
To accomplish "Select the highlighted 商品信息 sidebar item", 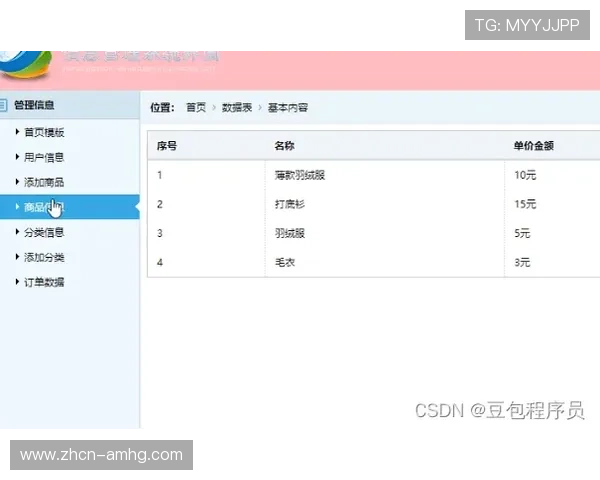I will 70,207.
